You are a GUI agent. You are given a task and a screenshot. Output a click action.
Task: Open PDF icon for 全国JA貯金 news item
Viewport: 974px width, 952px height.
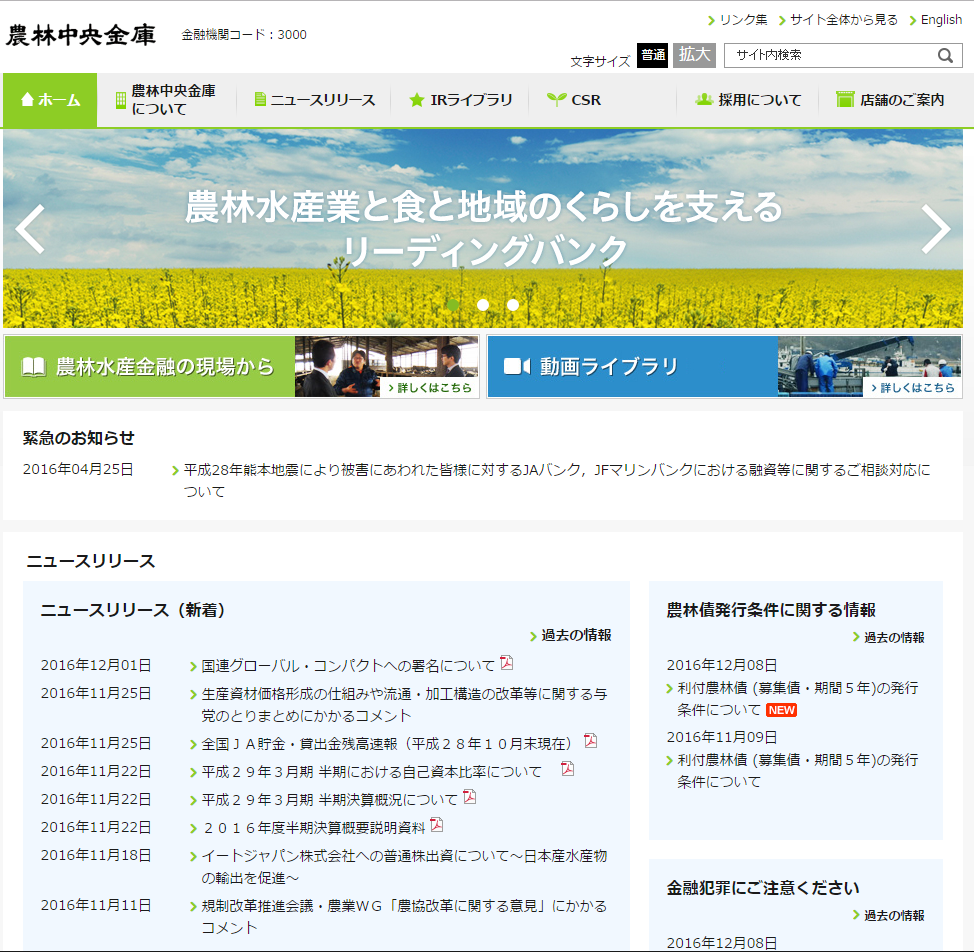point(590,741)
